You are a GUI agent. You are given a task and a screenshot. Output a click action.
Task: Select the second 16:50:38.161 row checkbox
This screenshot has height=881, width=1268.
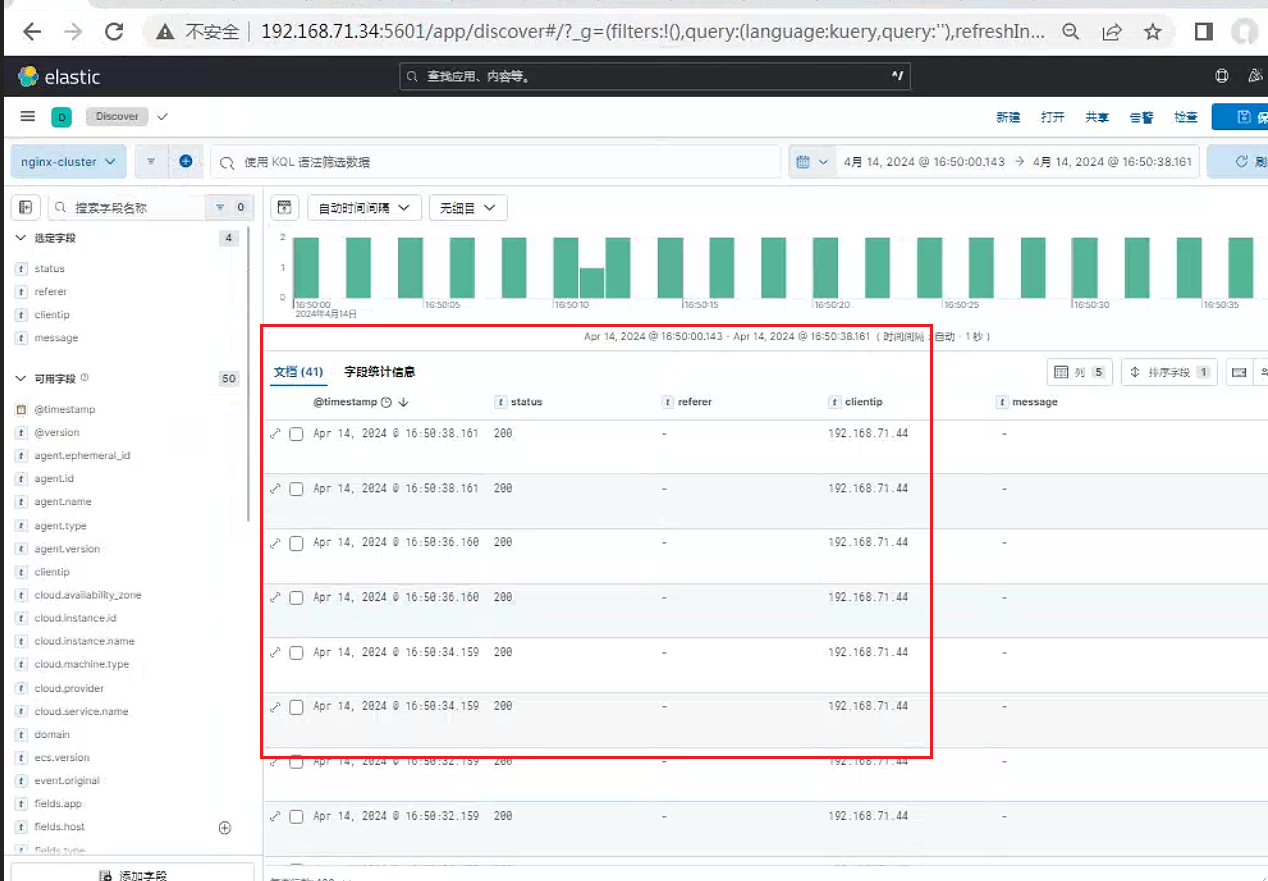[296, 489]
